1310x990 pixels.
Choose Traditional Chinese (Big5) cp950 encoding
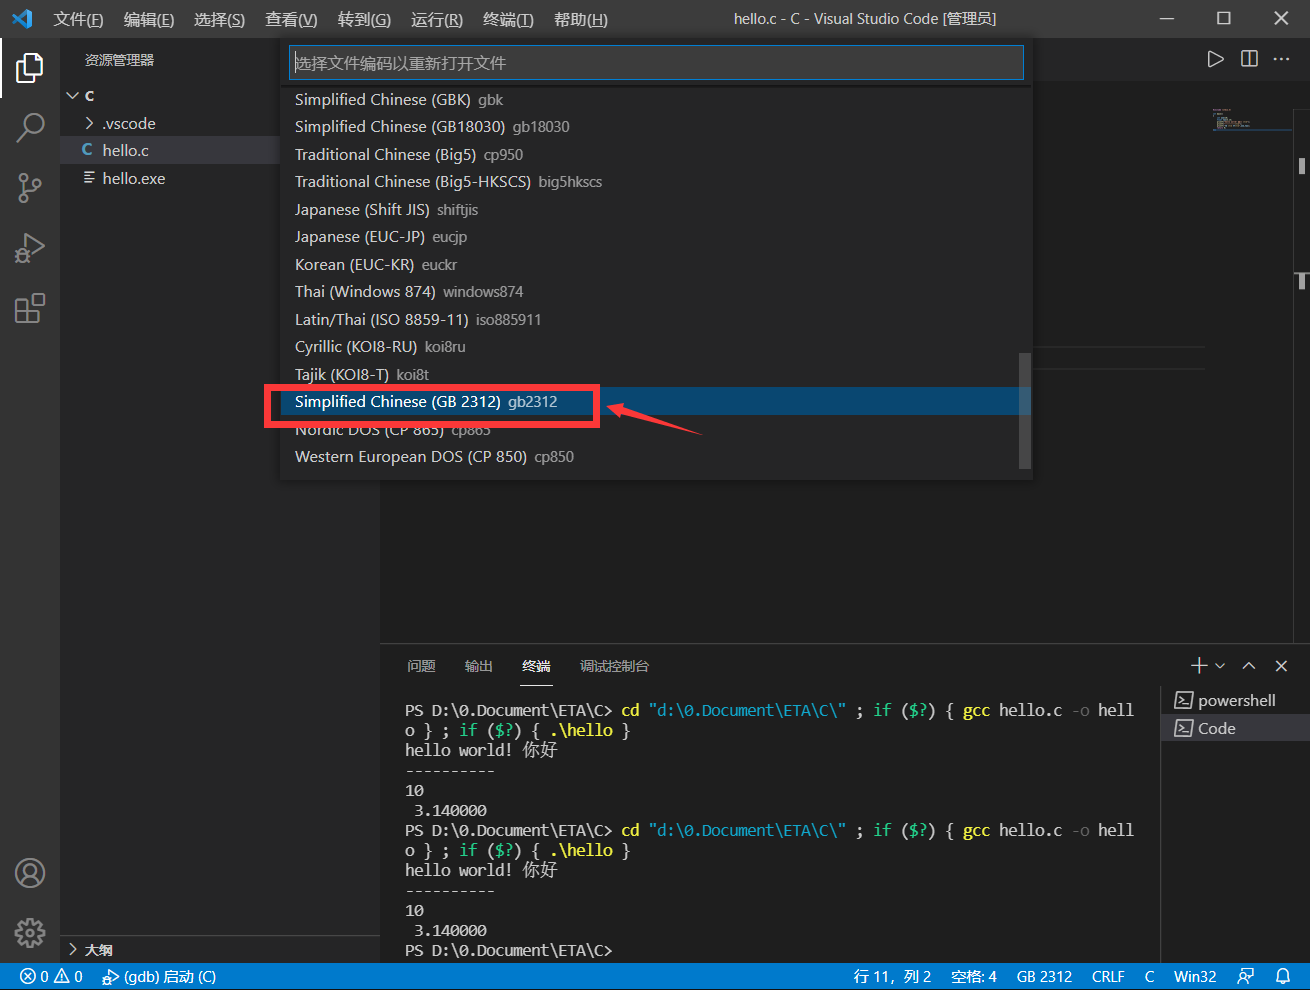(656, 155)
